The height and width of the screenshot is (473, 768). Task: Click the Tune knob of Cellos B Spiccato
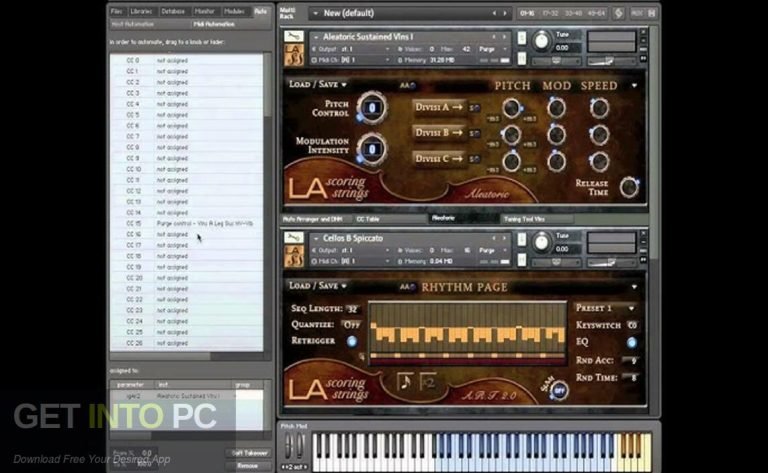[541, 243]
